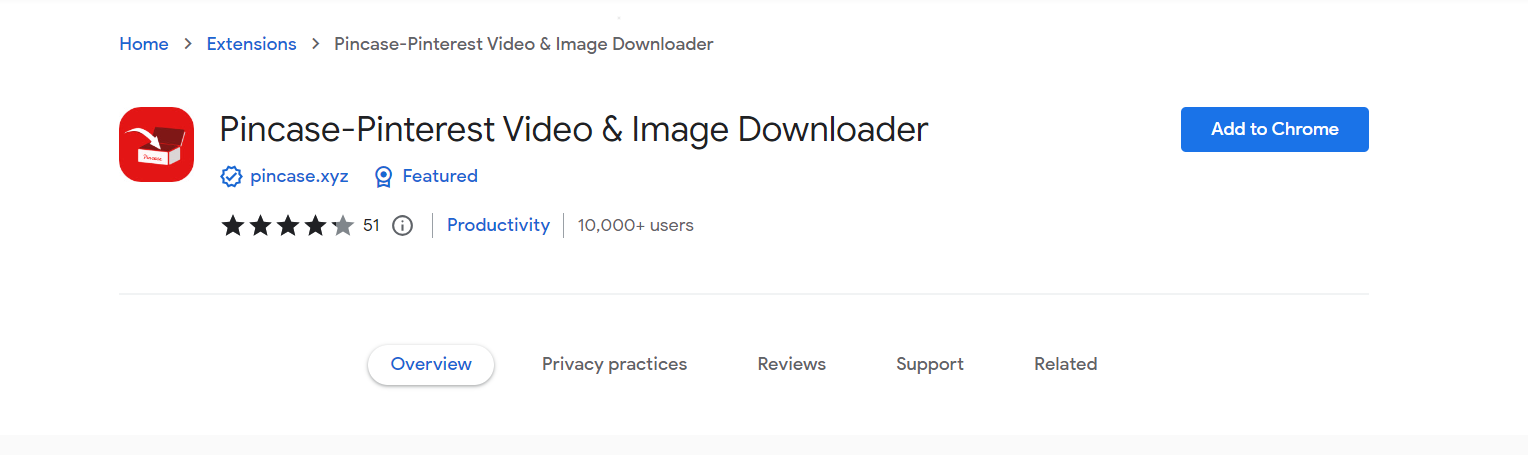Click the chevron after Home breadcrumb
1528x455 pixels.
click(188, 44)
